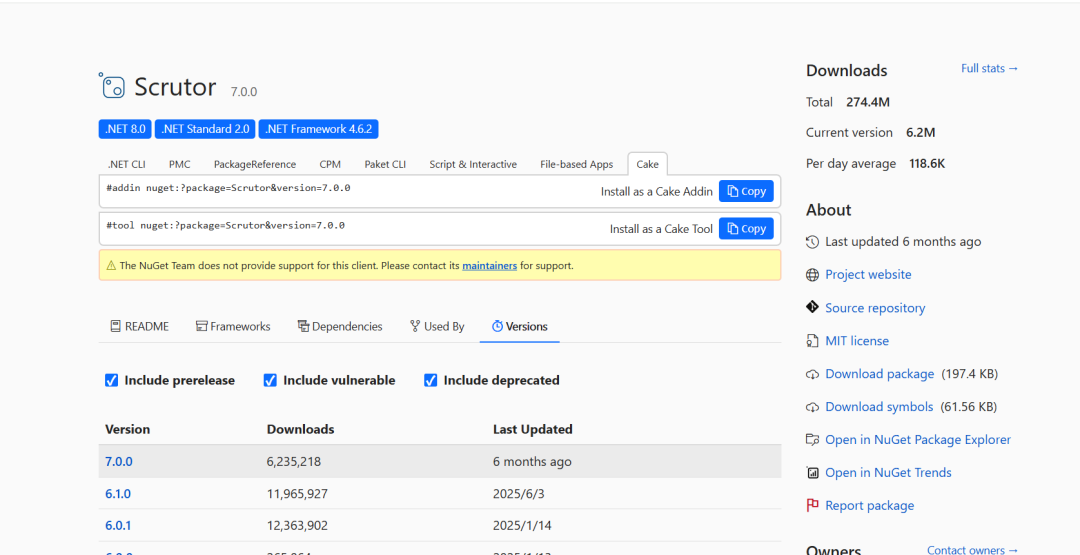Open the Project website link
Screen dimensions: 1080x555
(x=868, y=275)
